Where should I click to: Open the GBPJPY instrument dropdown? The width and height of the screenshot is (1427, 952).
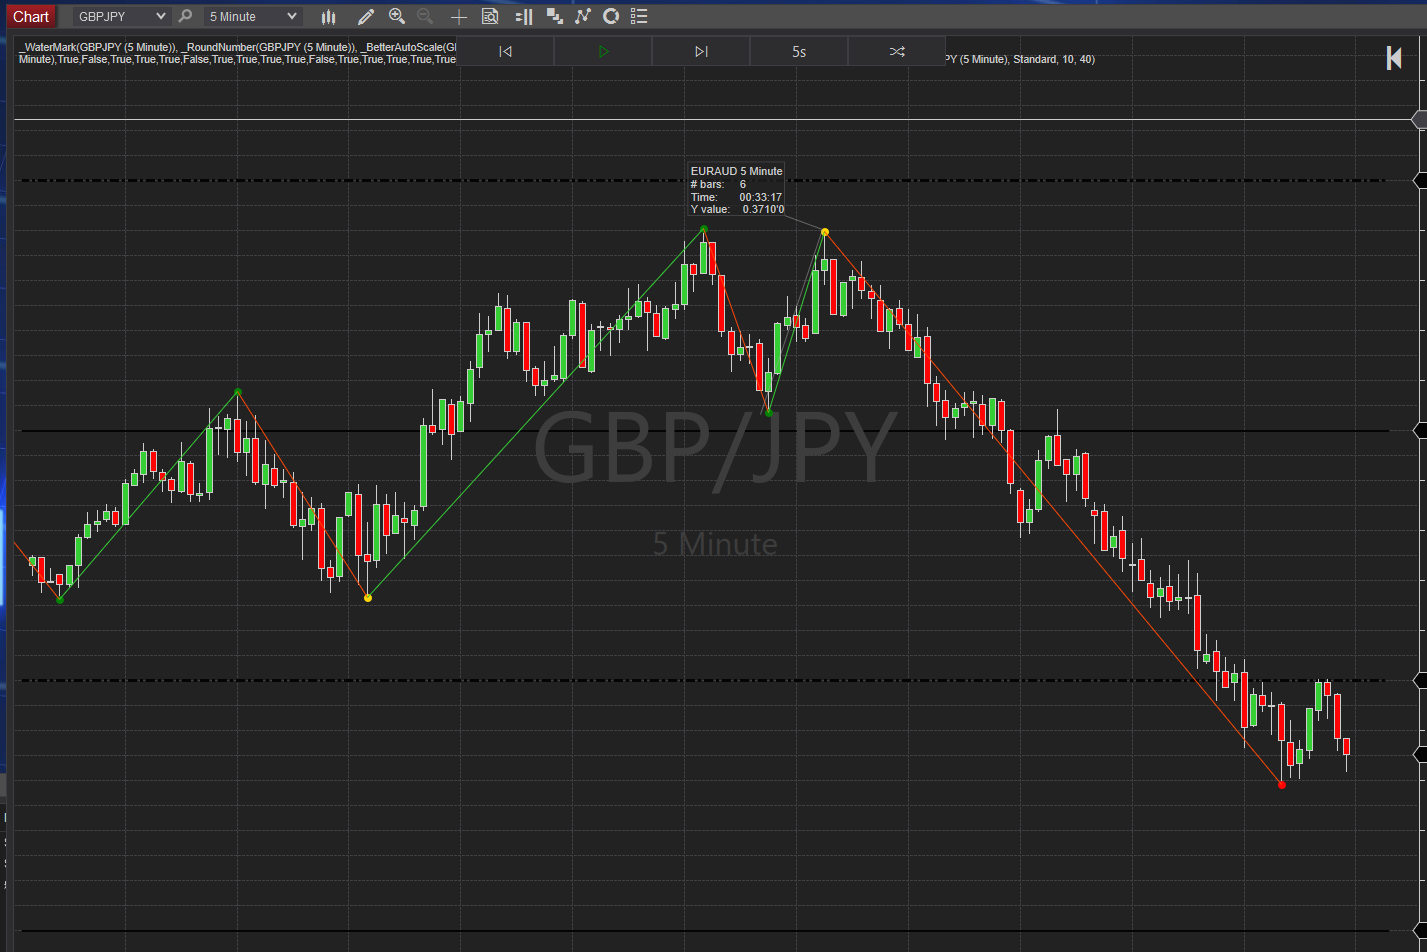tap(122, 16)
